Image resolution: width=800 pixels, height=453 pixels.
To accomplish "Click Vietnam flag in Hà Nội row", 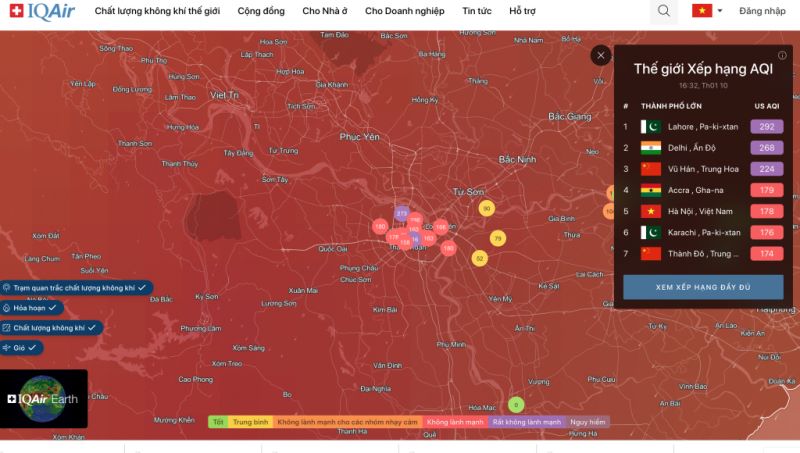I will (651, 211).
